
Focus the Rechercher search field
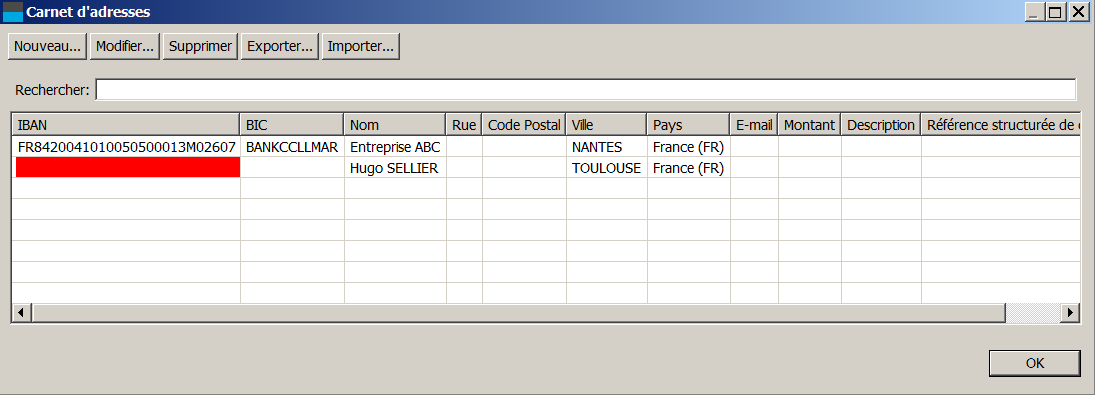click(586, 90)
